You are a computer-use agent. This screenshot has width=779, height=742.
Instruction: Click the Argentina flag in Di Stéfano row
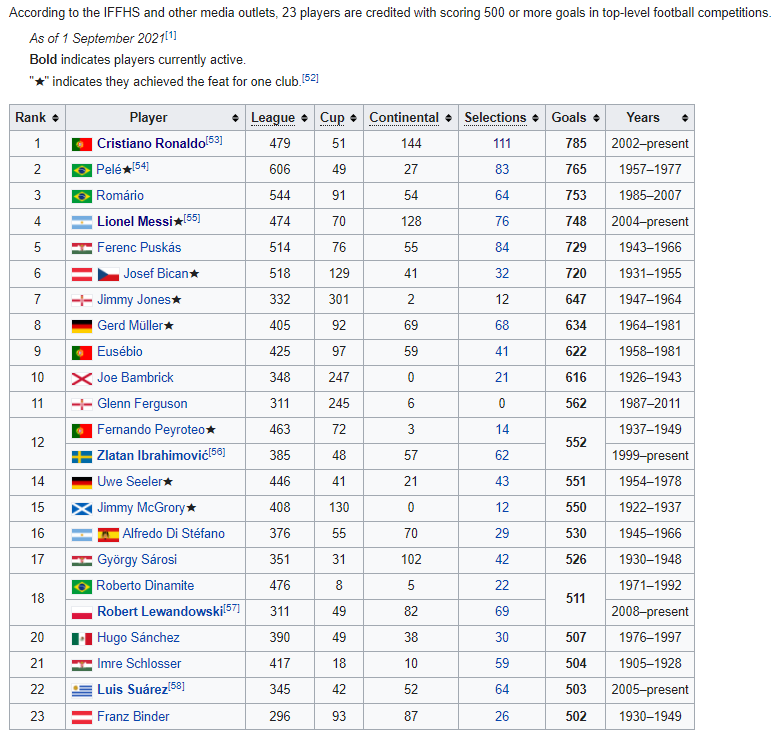click(x=81, y=534)
